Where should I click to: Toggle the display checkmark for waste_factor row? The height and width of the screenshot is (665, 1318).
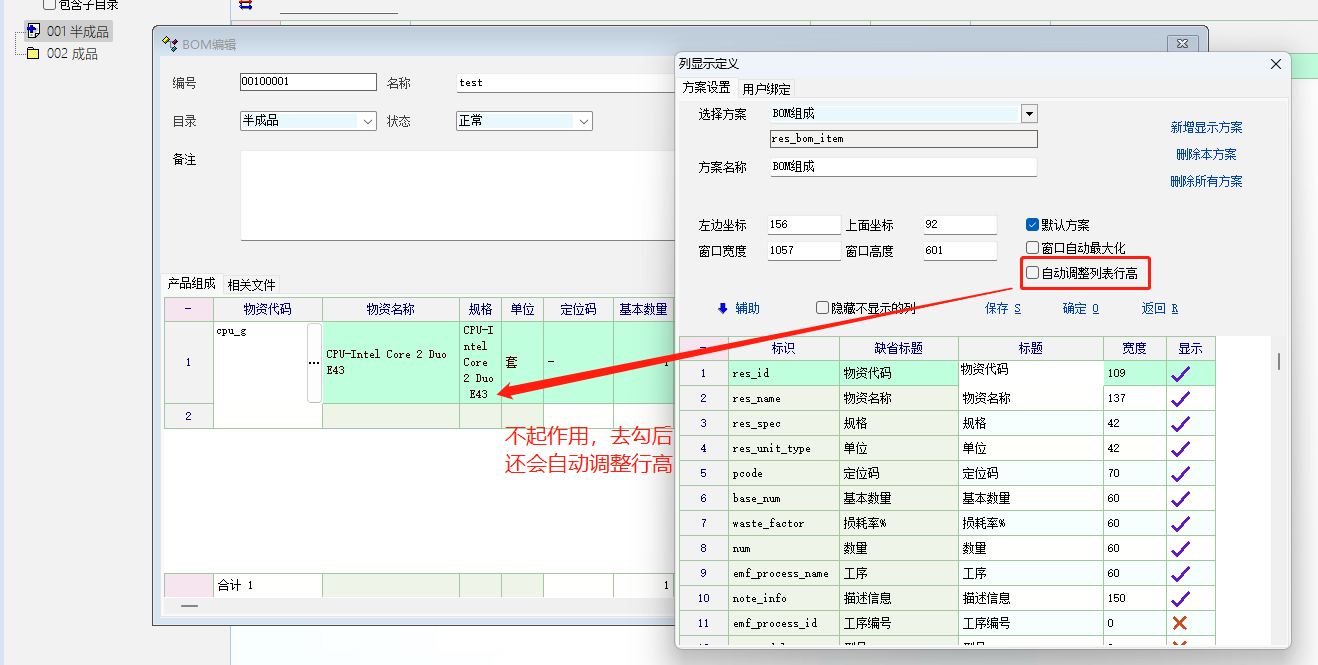[x=1181, y=523]
